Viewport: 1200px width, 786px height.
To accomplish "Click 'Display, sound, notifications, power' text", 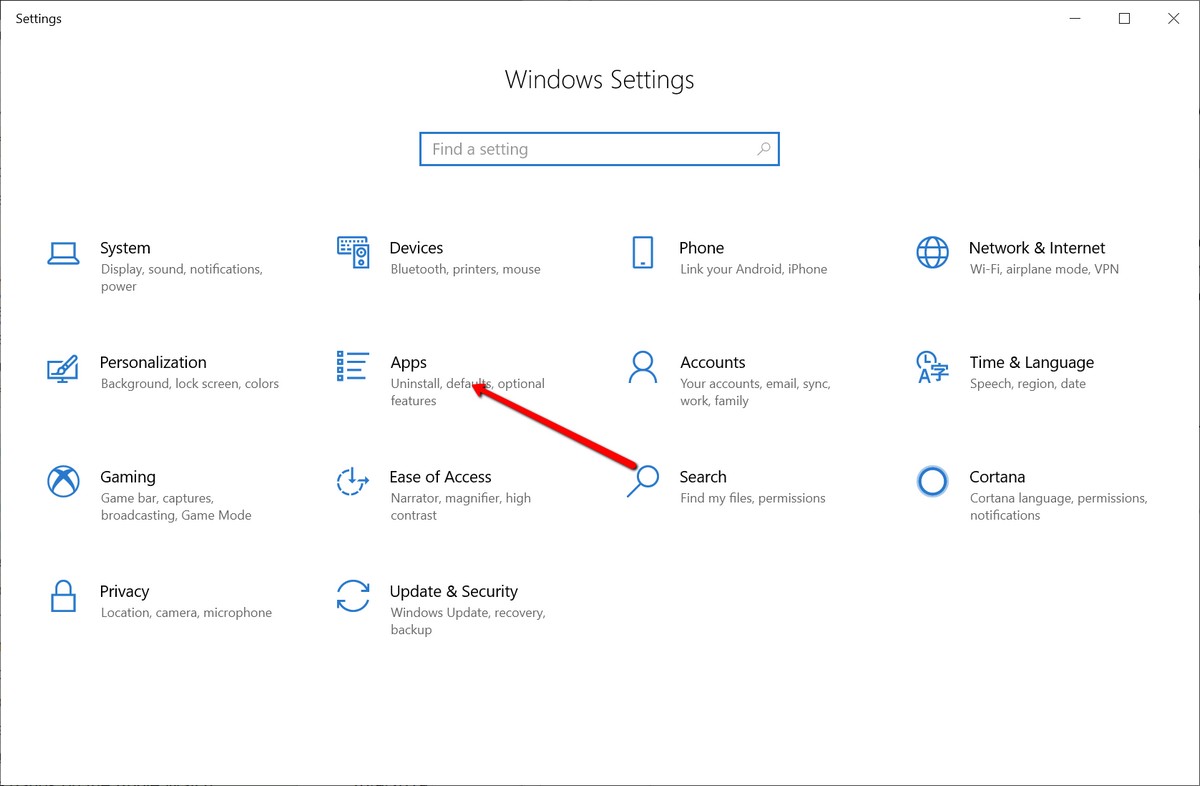I will click(x=181, y=278).
